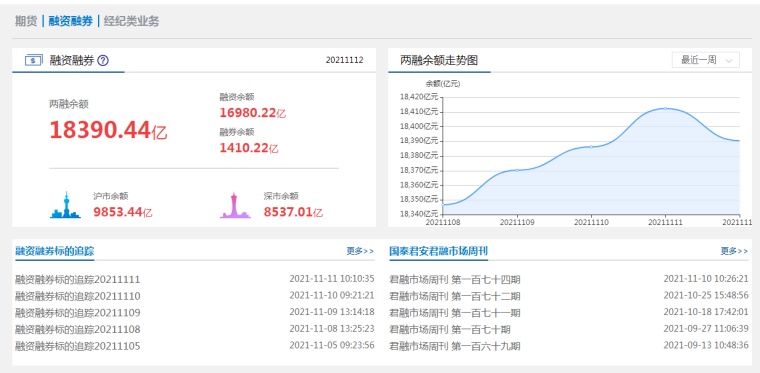The width and height of the screenshot is (760, 373).
Task: Open 融资融券标的追踪20211105 article
Action: (78, 346)
